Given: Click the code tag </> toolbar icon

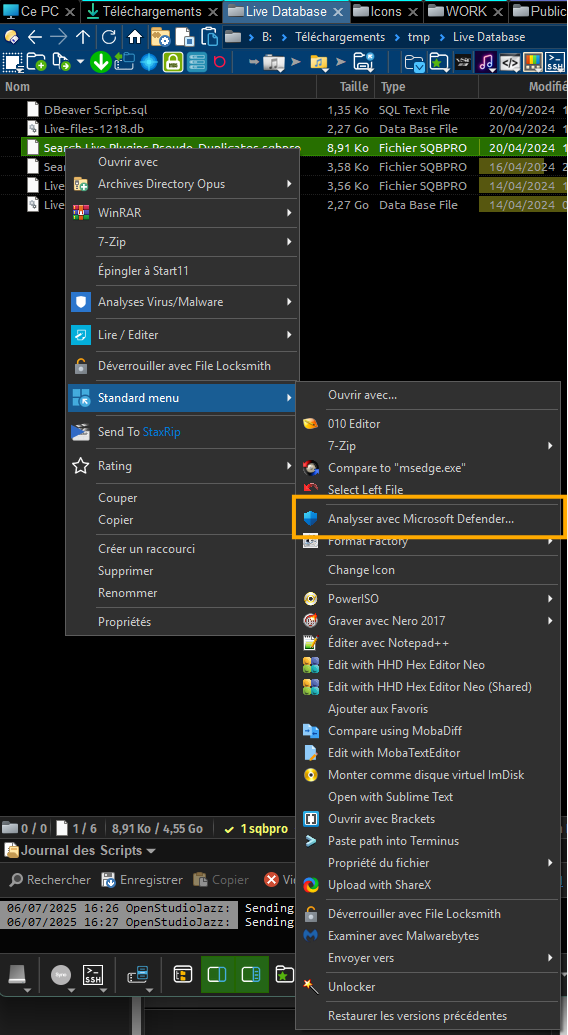Looking at the screenshot, I should point(509,62).
